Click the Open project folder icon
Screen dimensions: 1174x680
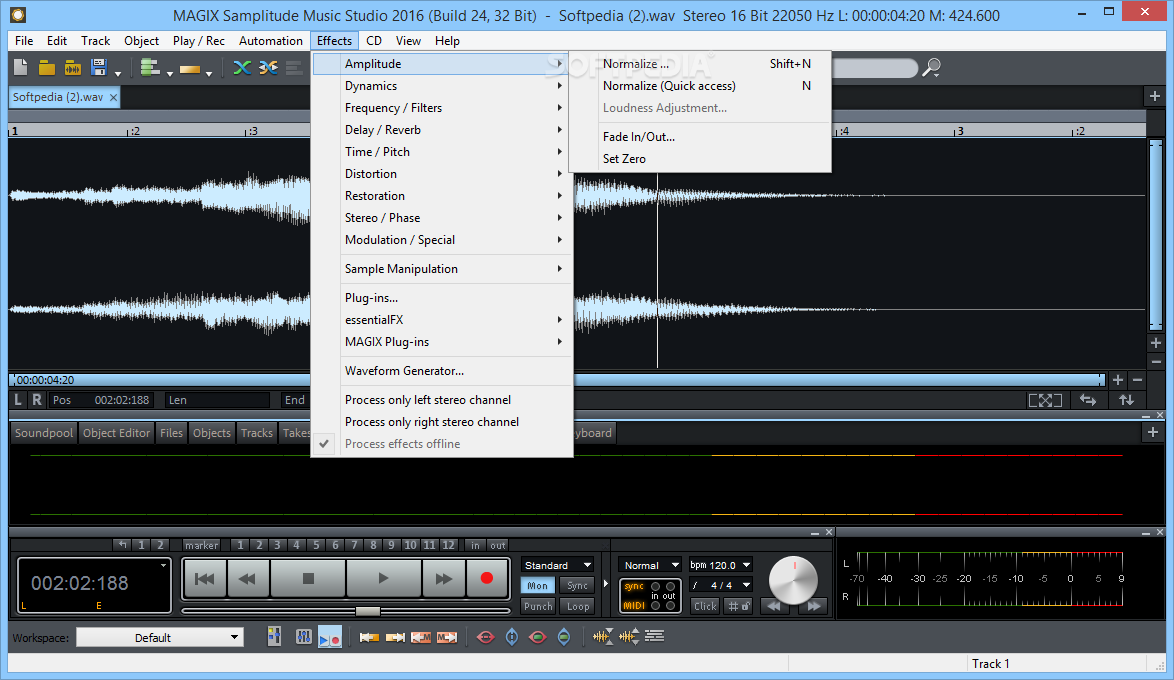46,68
